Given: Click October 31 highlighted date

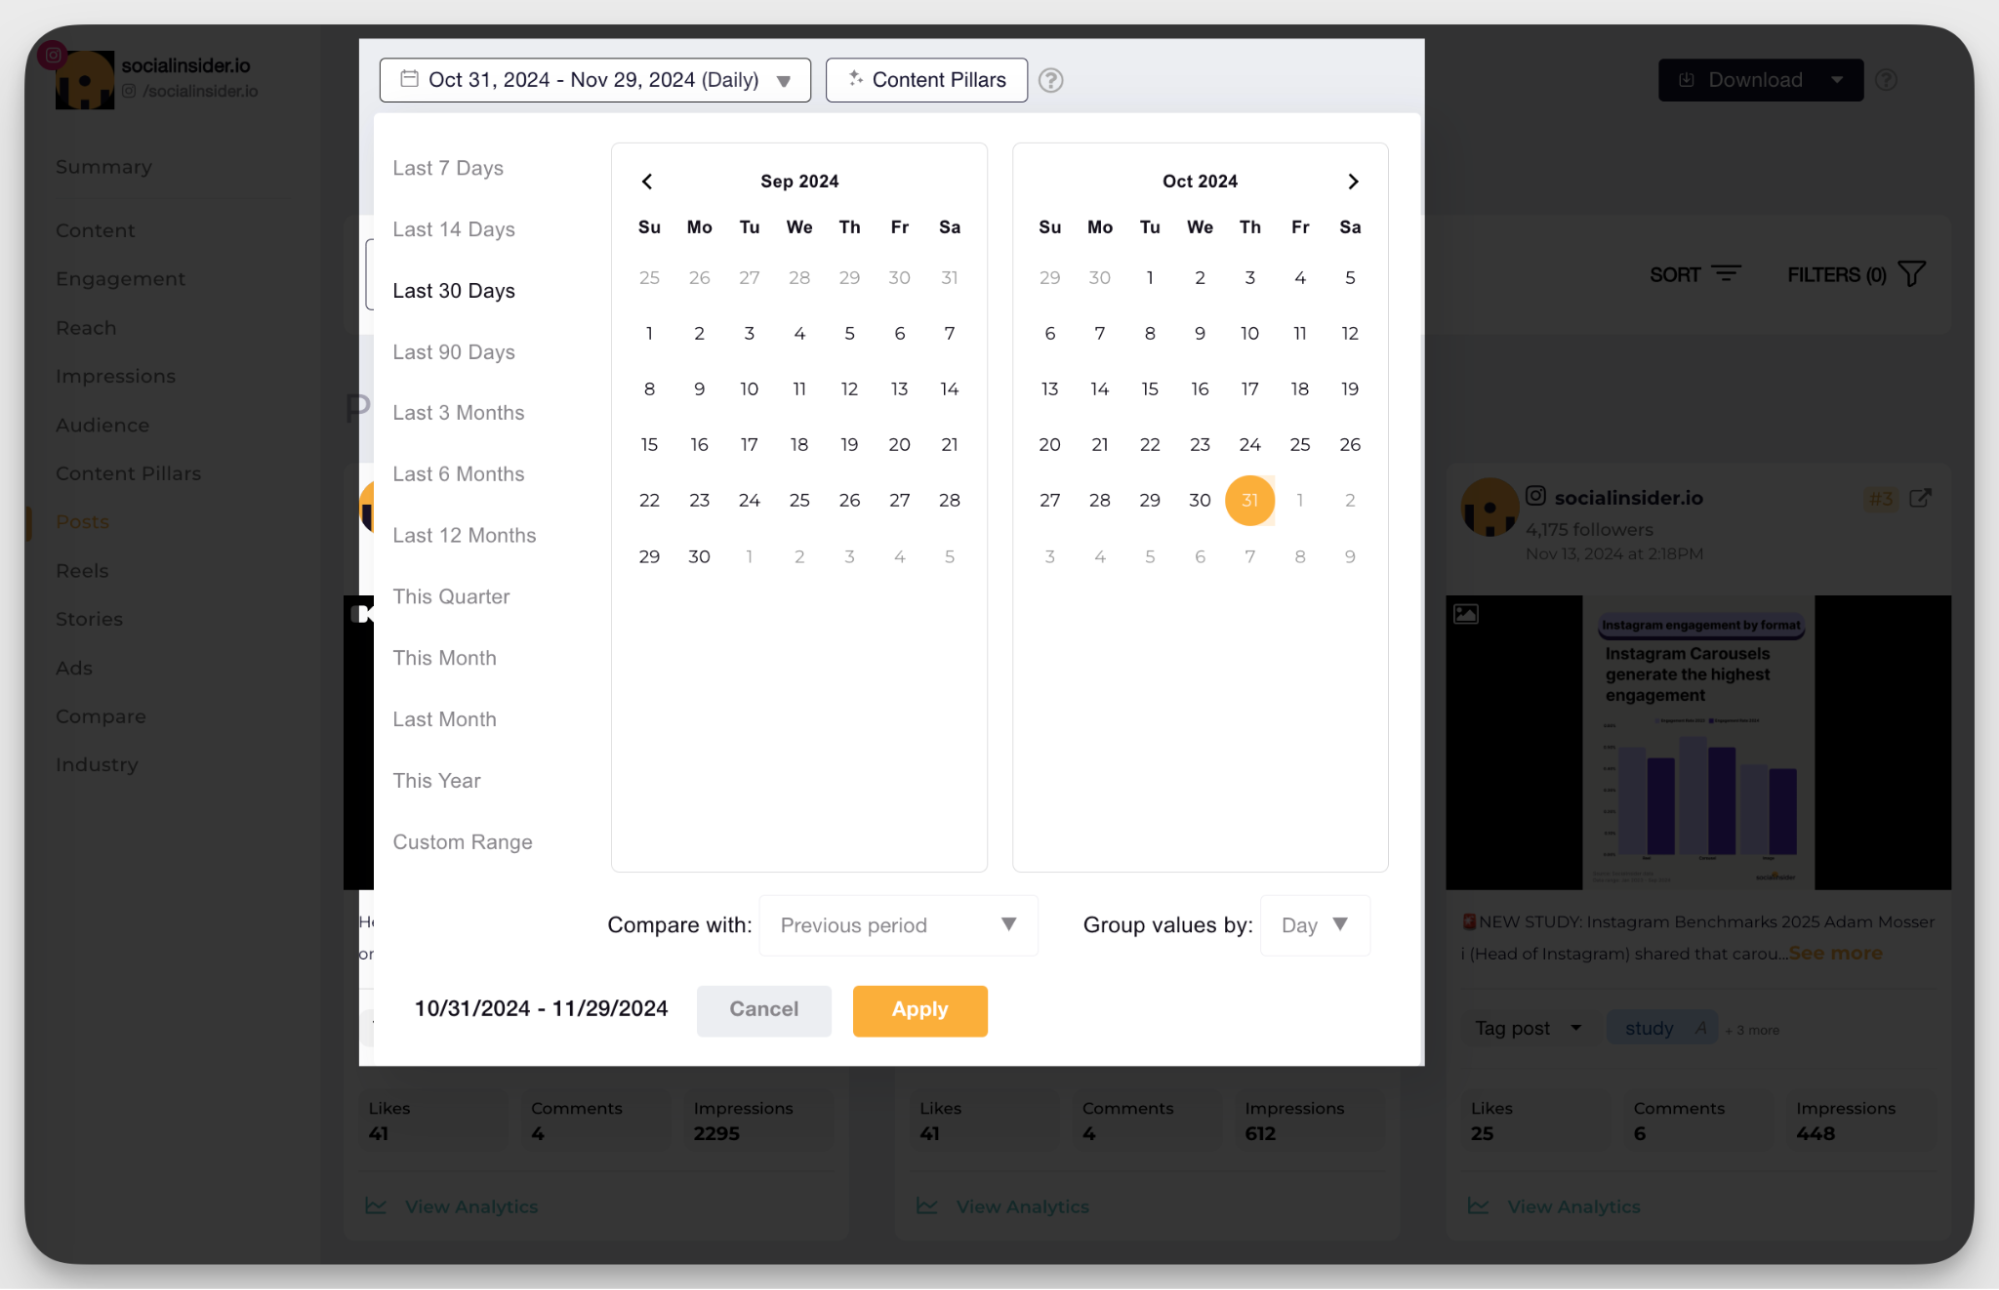Looking at the screenshot, I should point(1249,499).
